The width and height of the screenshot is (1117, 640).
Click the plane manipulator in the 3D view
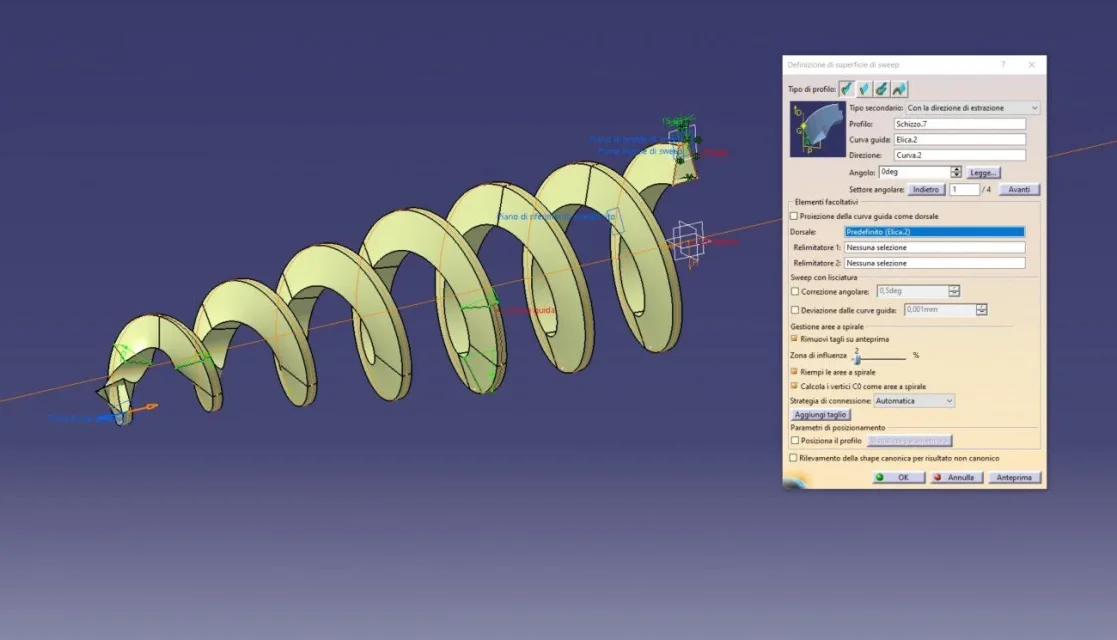(x=687, y=241)
